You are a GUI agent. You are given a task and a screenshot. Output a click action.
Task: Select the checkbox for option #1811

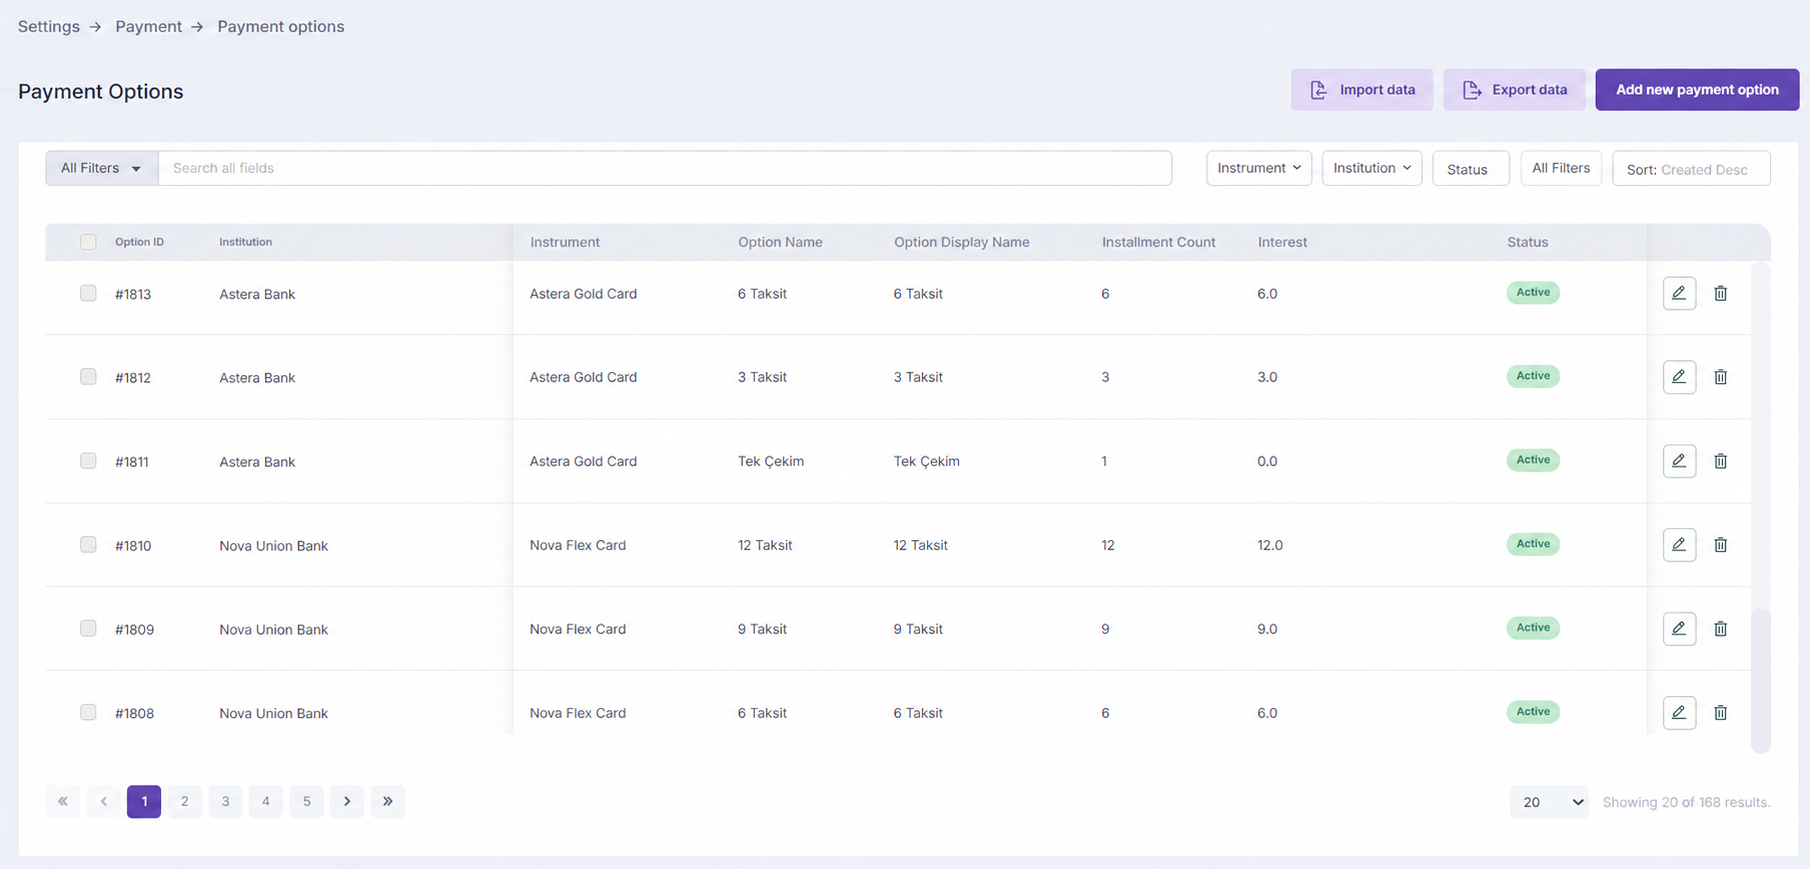point(88,461)
